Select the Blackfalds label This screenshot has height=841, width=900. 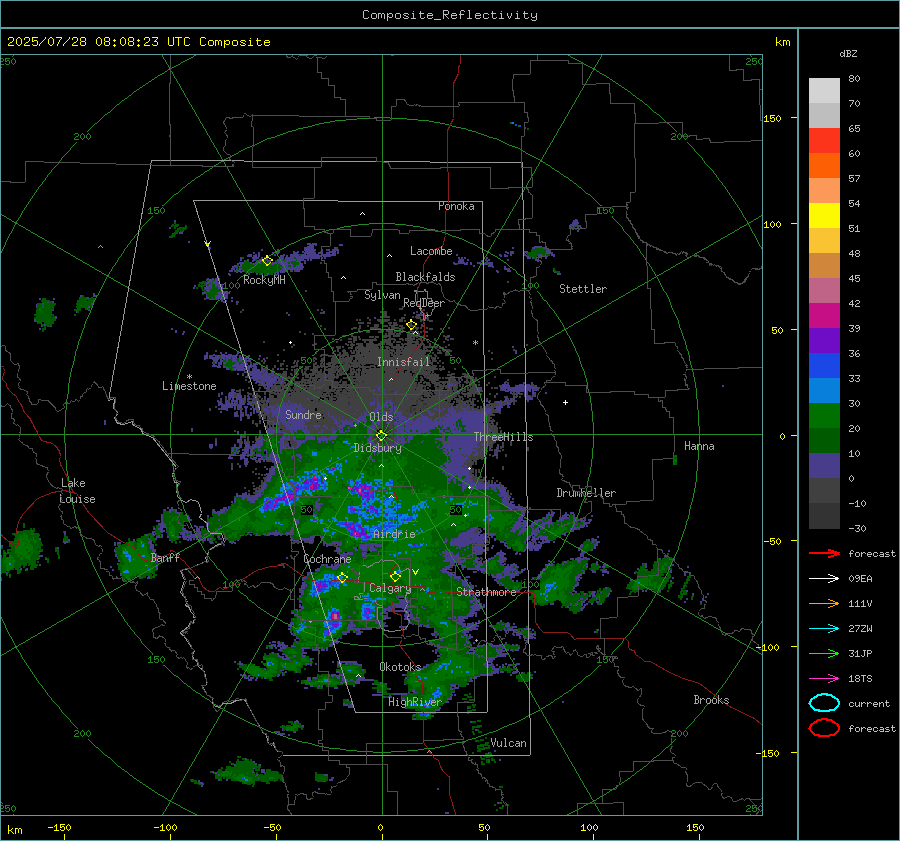pyautogui.click(x=425, y=277)
